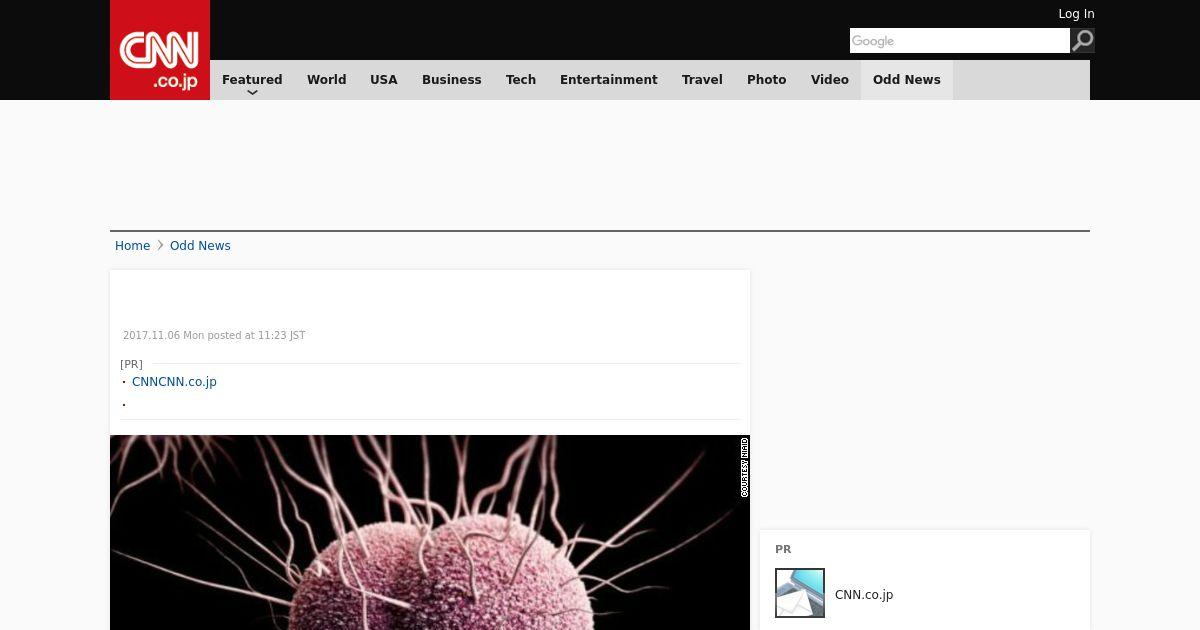Screen dimensions: 1200x630
Task: Go to Home in the breadcrumb
Action: tap(132, 246)
